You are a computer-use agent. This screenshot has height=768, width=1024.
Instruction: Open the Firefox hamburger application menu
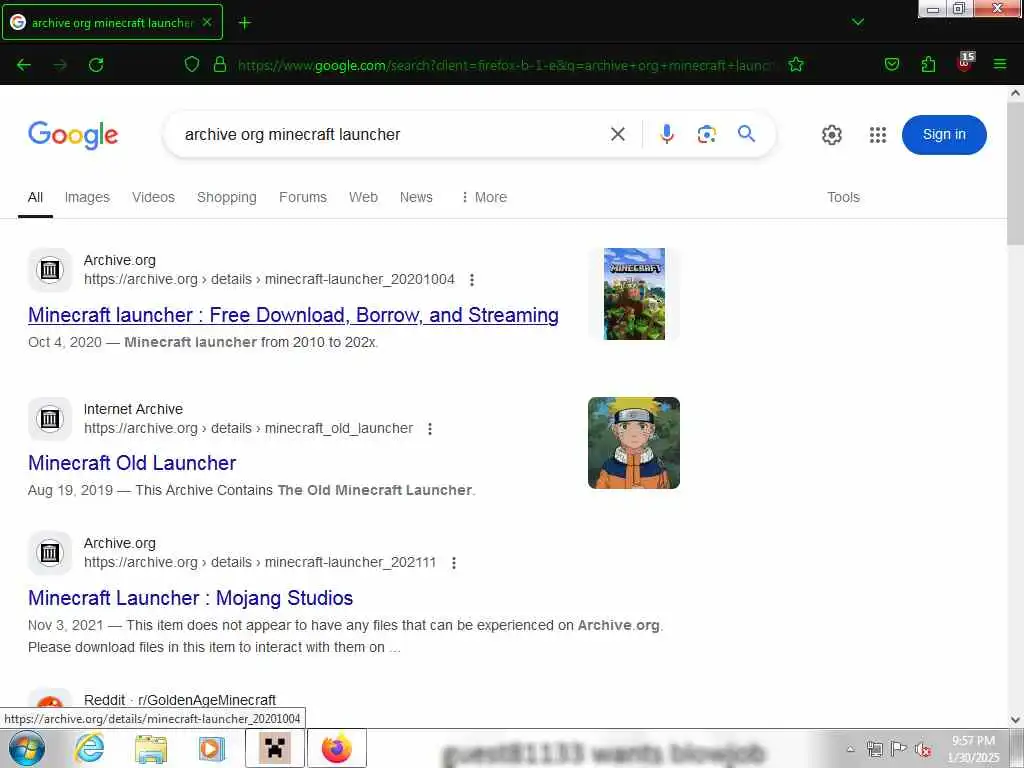tap(1000, 64)
